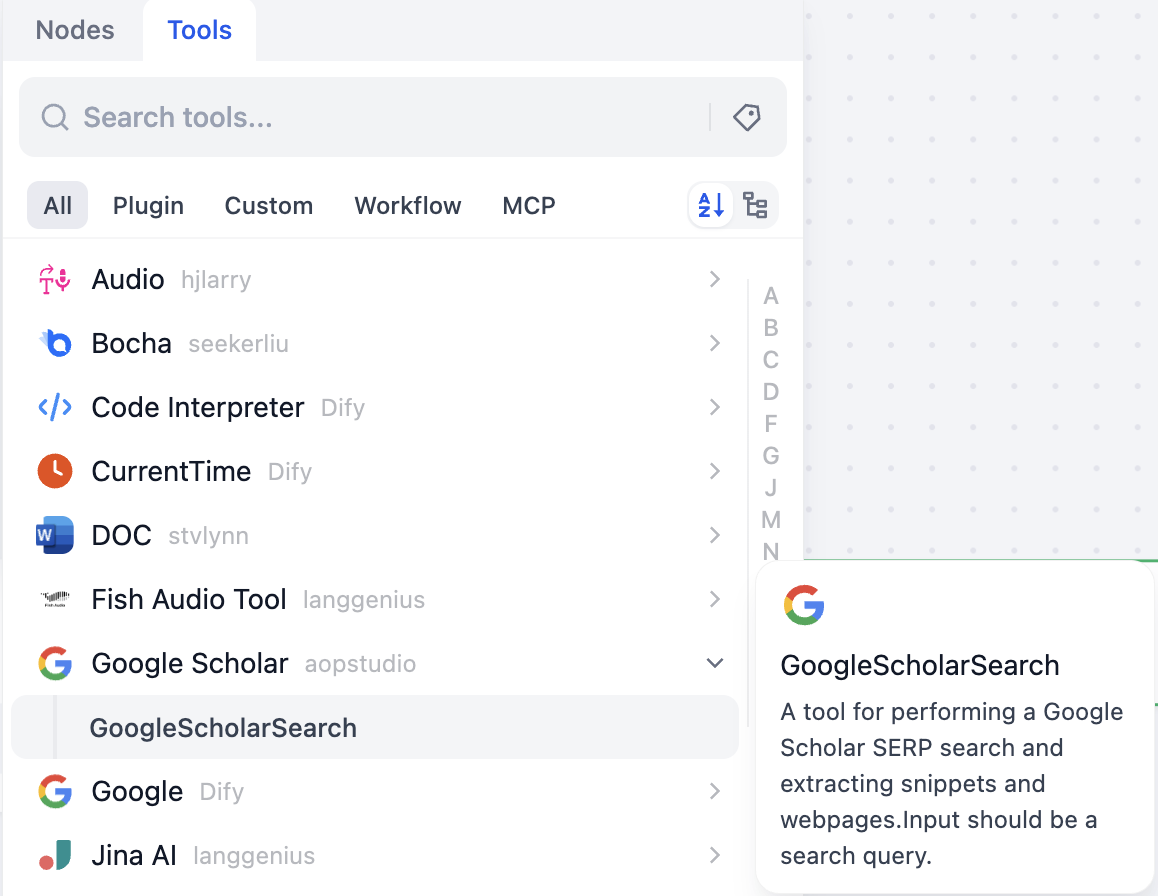Select the All filter
1158x896 pixels.
point(58,206)
